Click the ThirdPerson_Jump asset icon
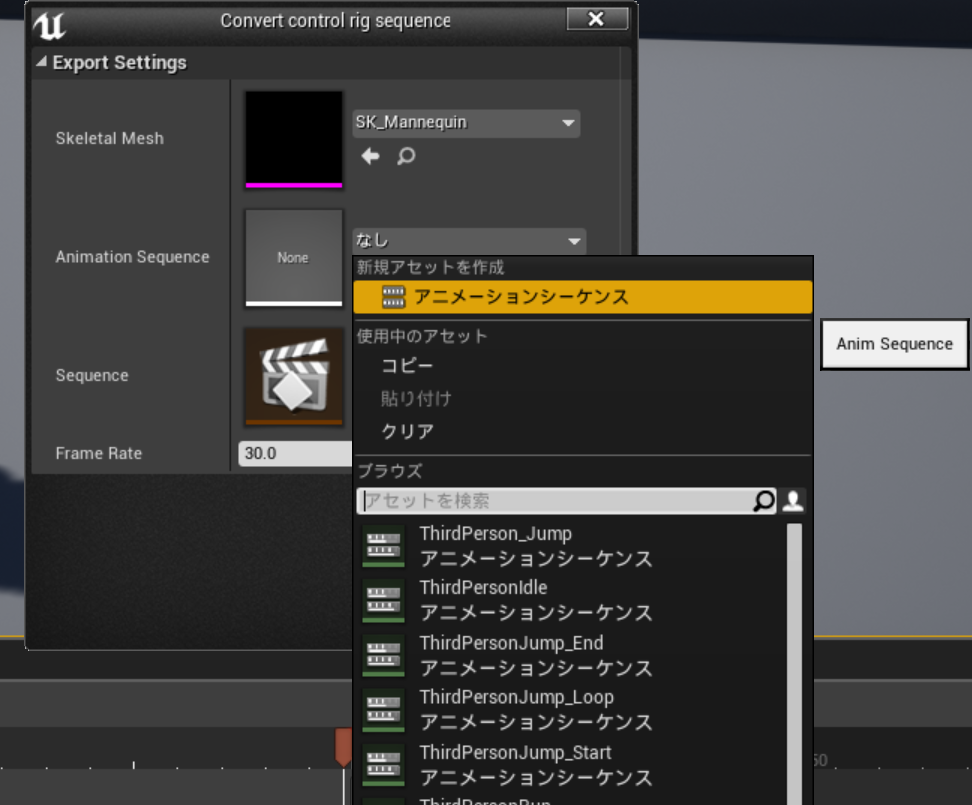This screenshot has height=805, width=972. click(383, 546)
